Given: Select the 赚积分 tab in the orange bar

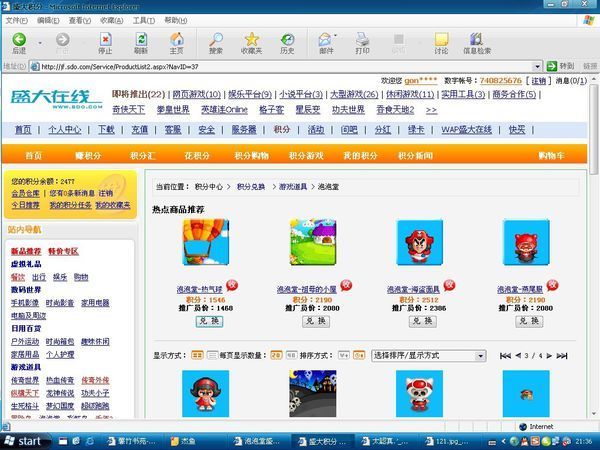Looking at the screenshot, I should tap(88, 155).
